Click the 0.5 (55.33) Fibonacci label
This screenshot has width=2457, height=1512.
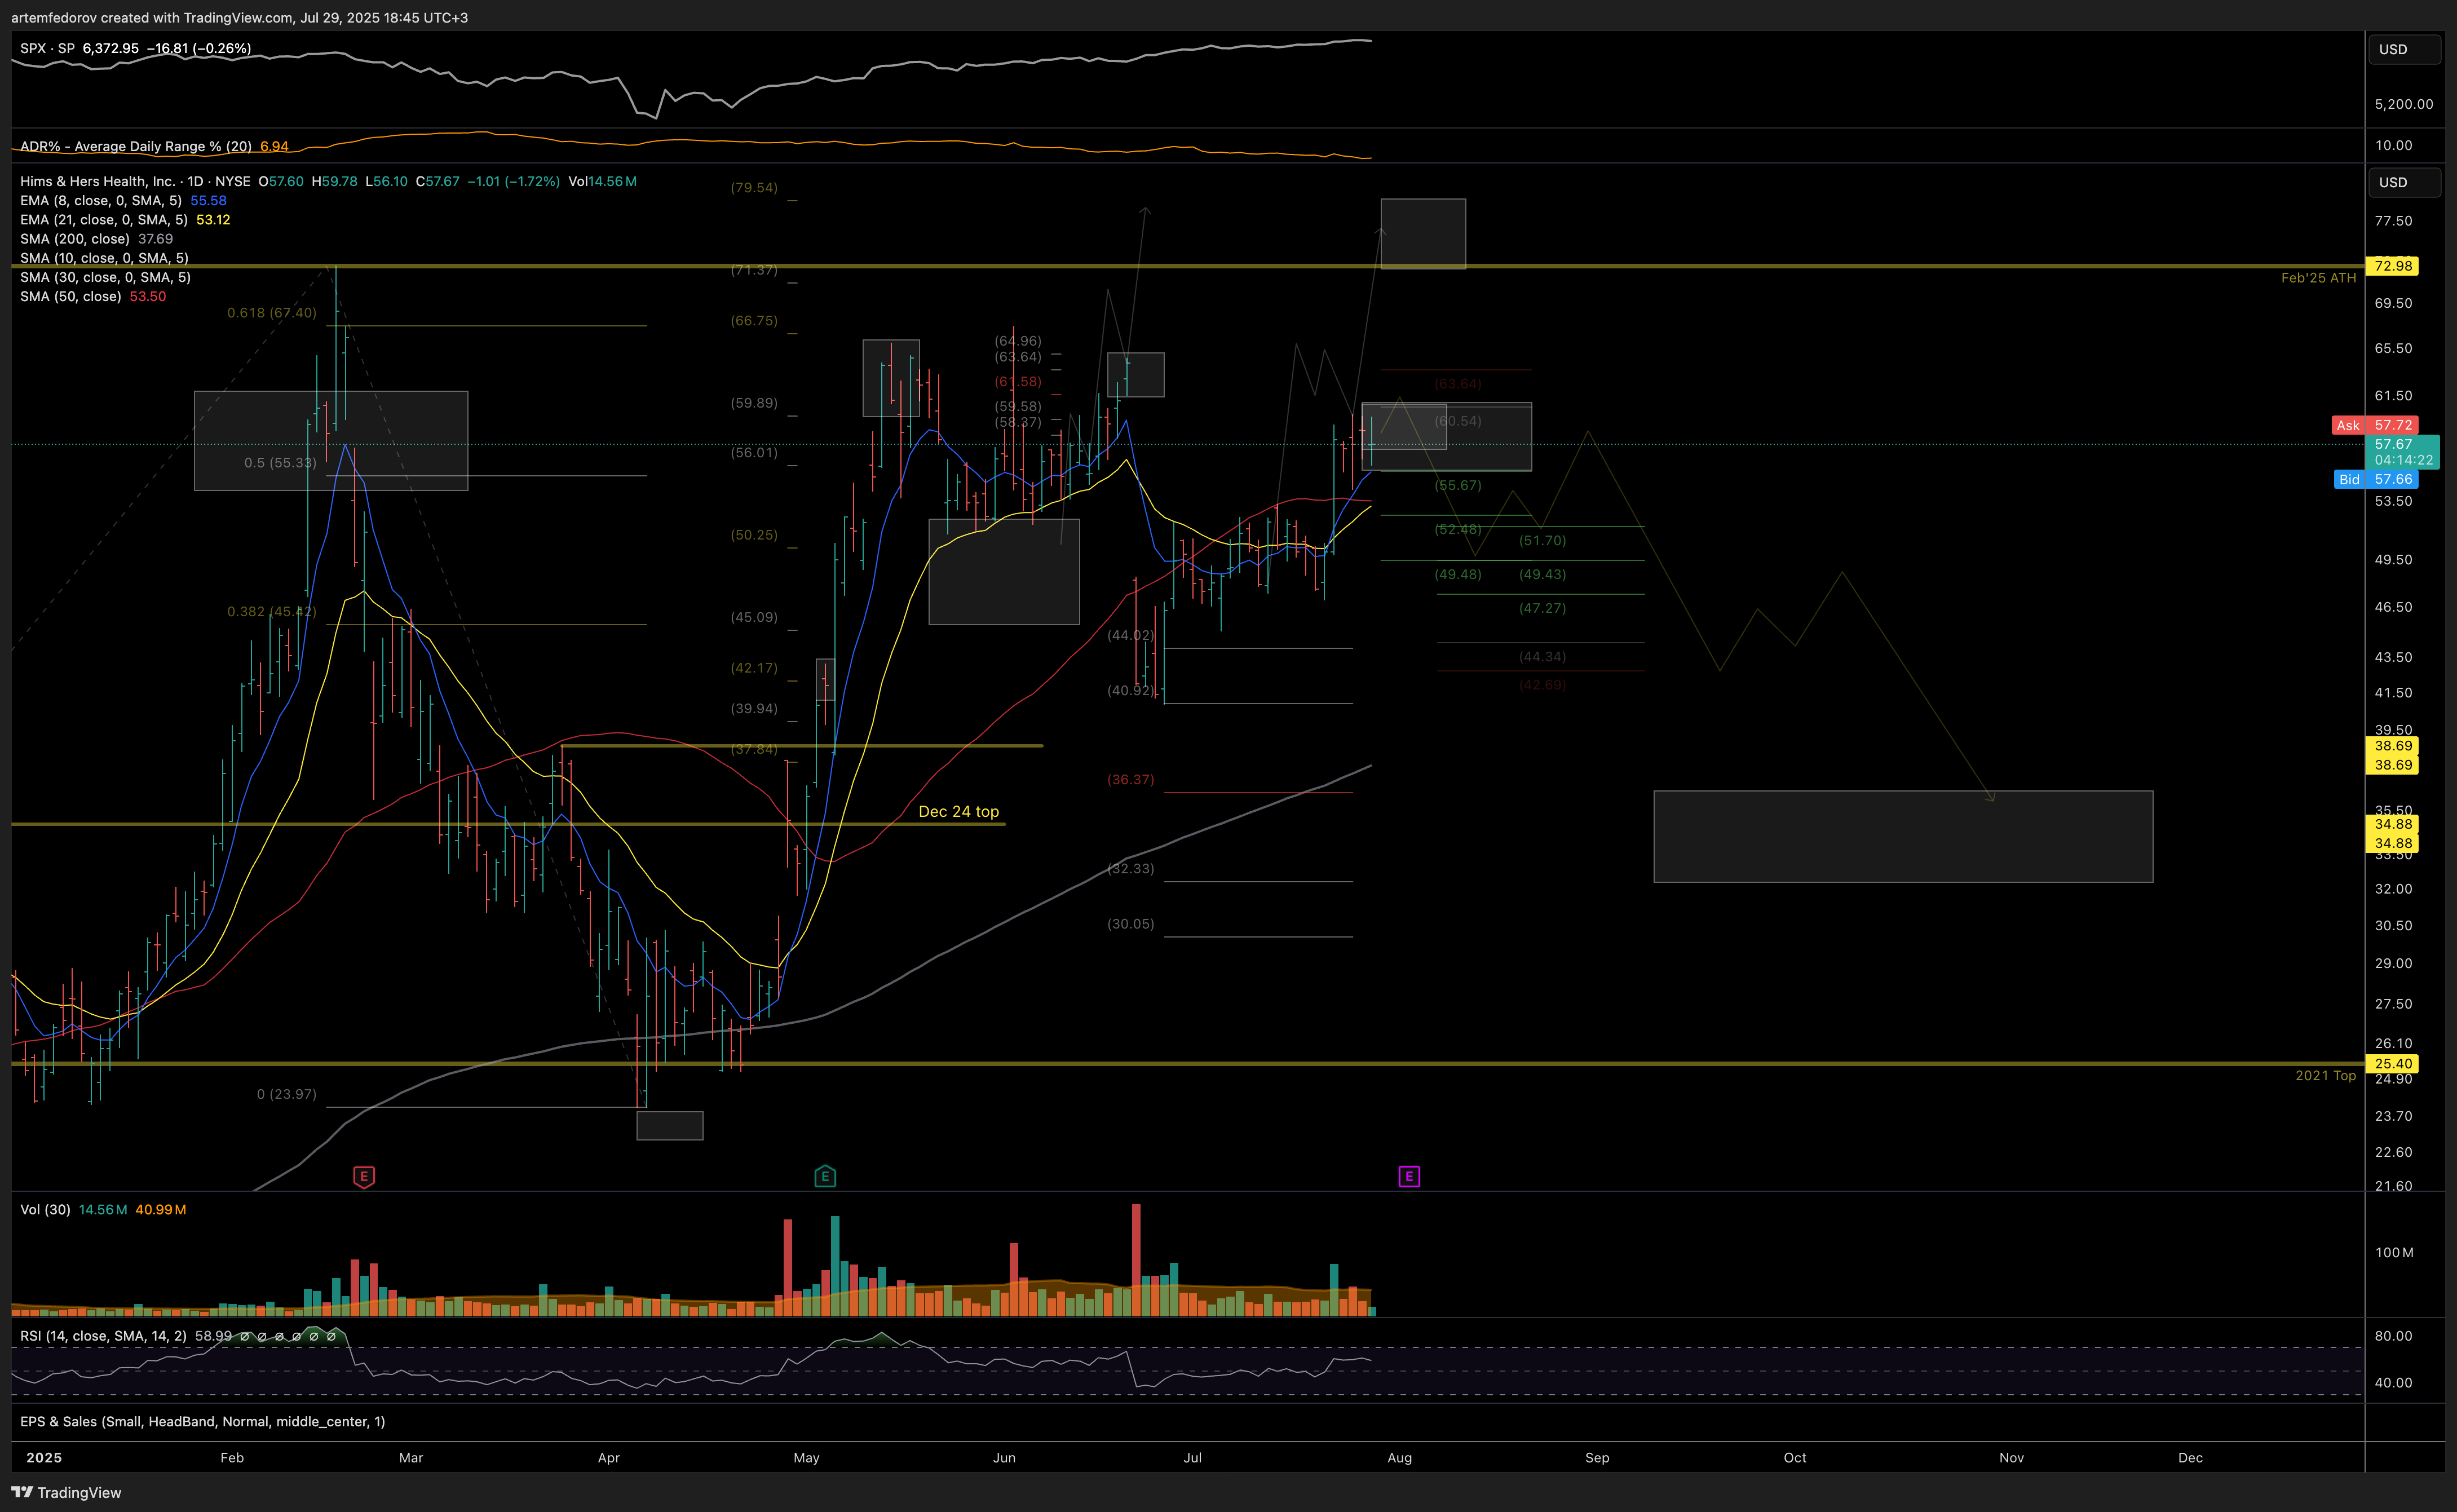(280, 462)
